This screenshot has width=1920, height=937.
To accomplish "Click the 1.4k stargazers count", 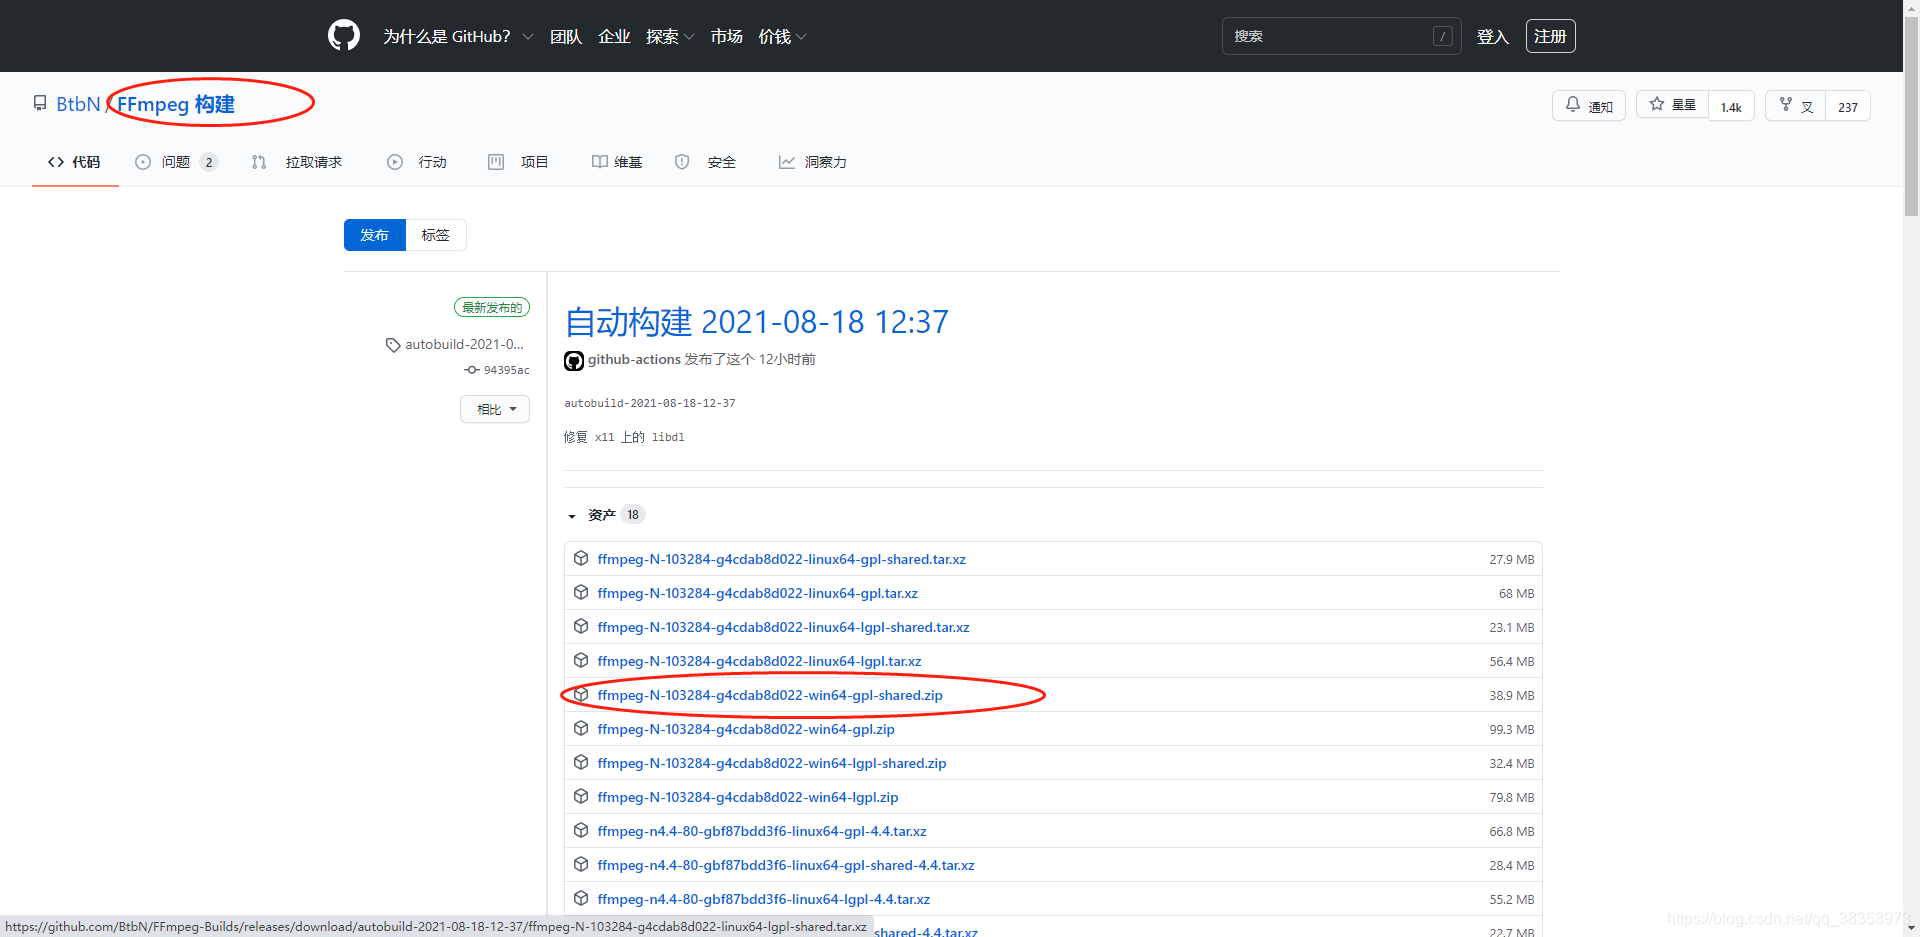I will point(1731,106).
